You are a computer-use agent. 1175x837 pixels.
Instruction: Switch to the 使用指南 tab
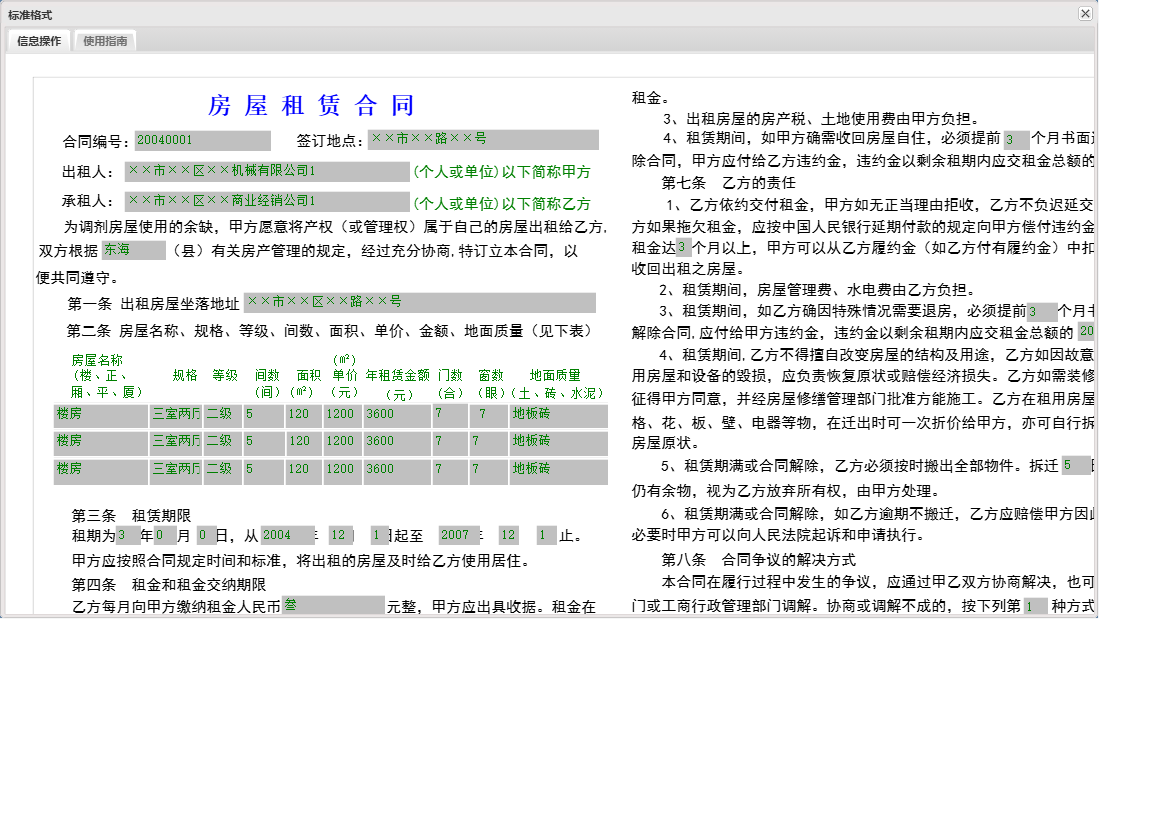pyautogui.click(x=103, y=40)
